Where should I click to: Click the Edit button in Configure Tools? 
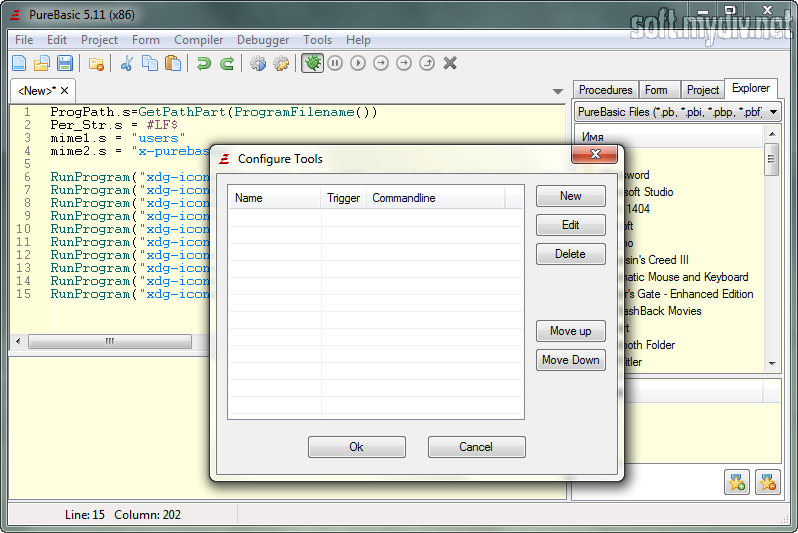point(571,225)
